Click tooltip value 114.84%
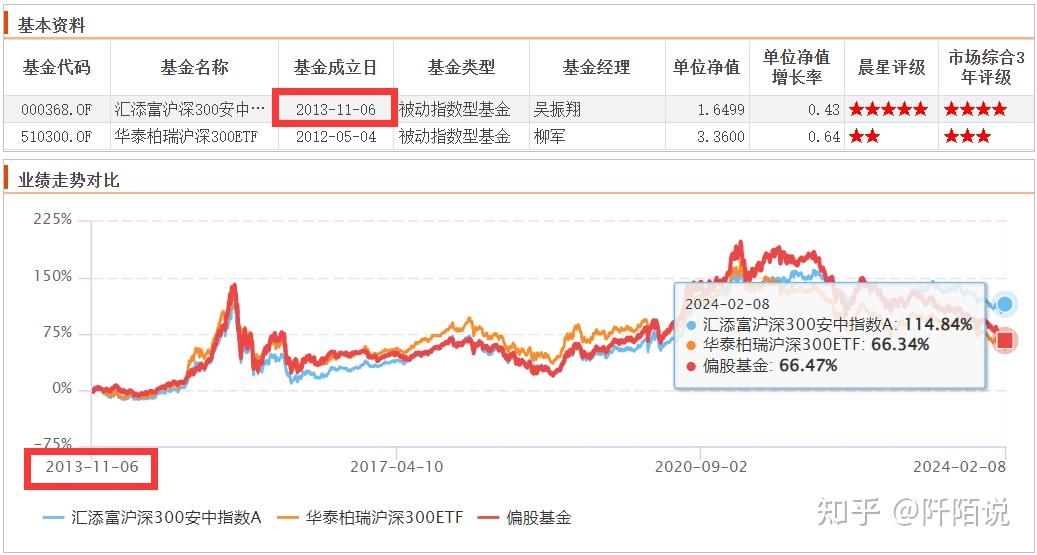The width and height of the screenshot is (1037, 555). [938, 324]
